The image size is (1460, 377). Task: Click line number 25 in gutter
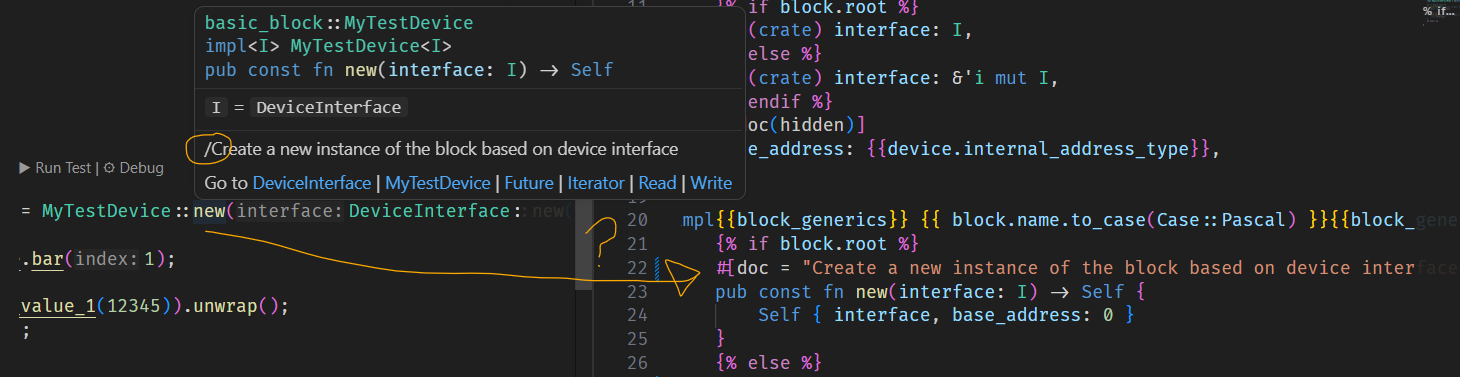coord(637,338)
